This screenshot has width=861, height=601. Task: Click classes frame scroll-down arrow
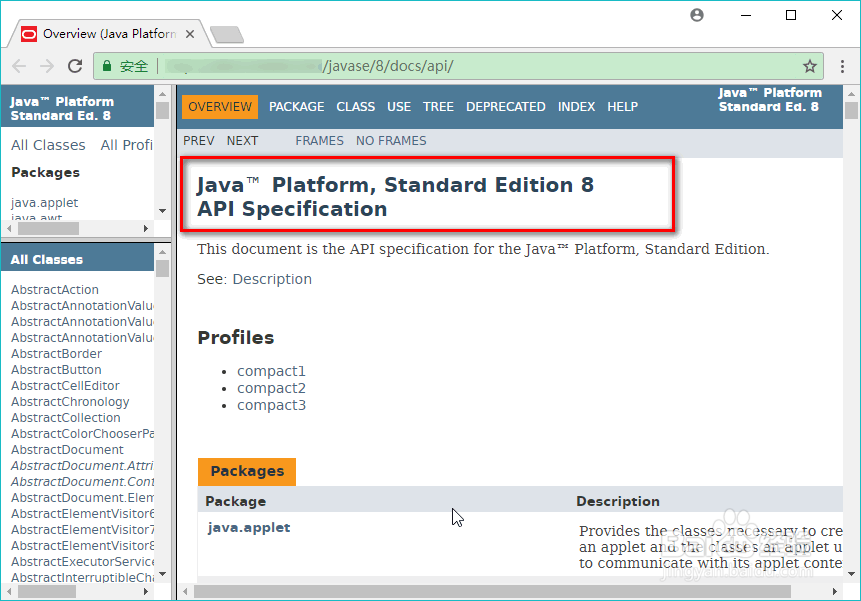pos(162,574)
